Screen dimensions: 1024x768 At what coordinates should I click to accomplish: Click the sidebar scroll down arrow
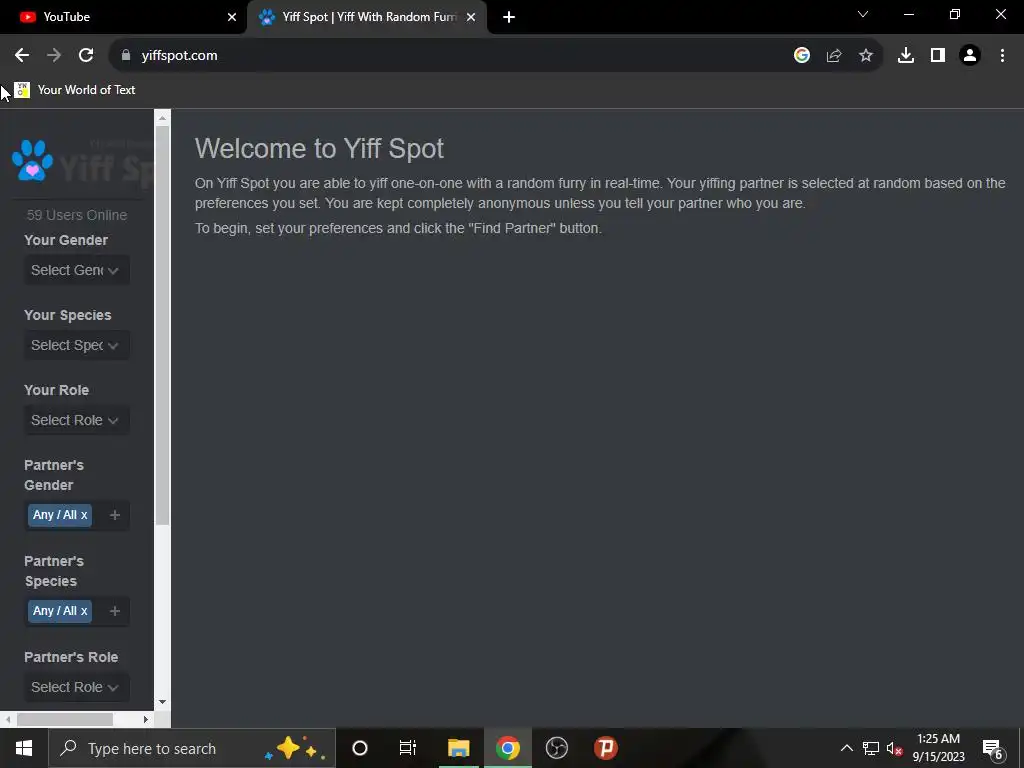tap(163, 703)
